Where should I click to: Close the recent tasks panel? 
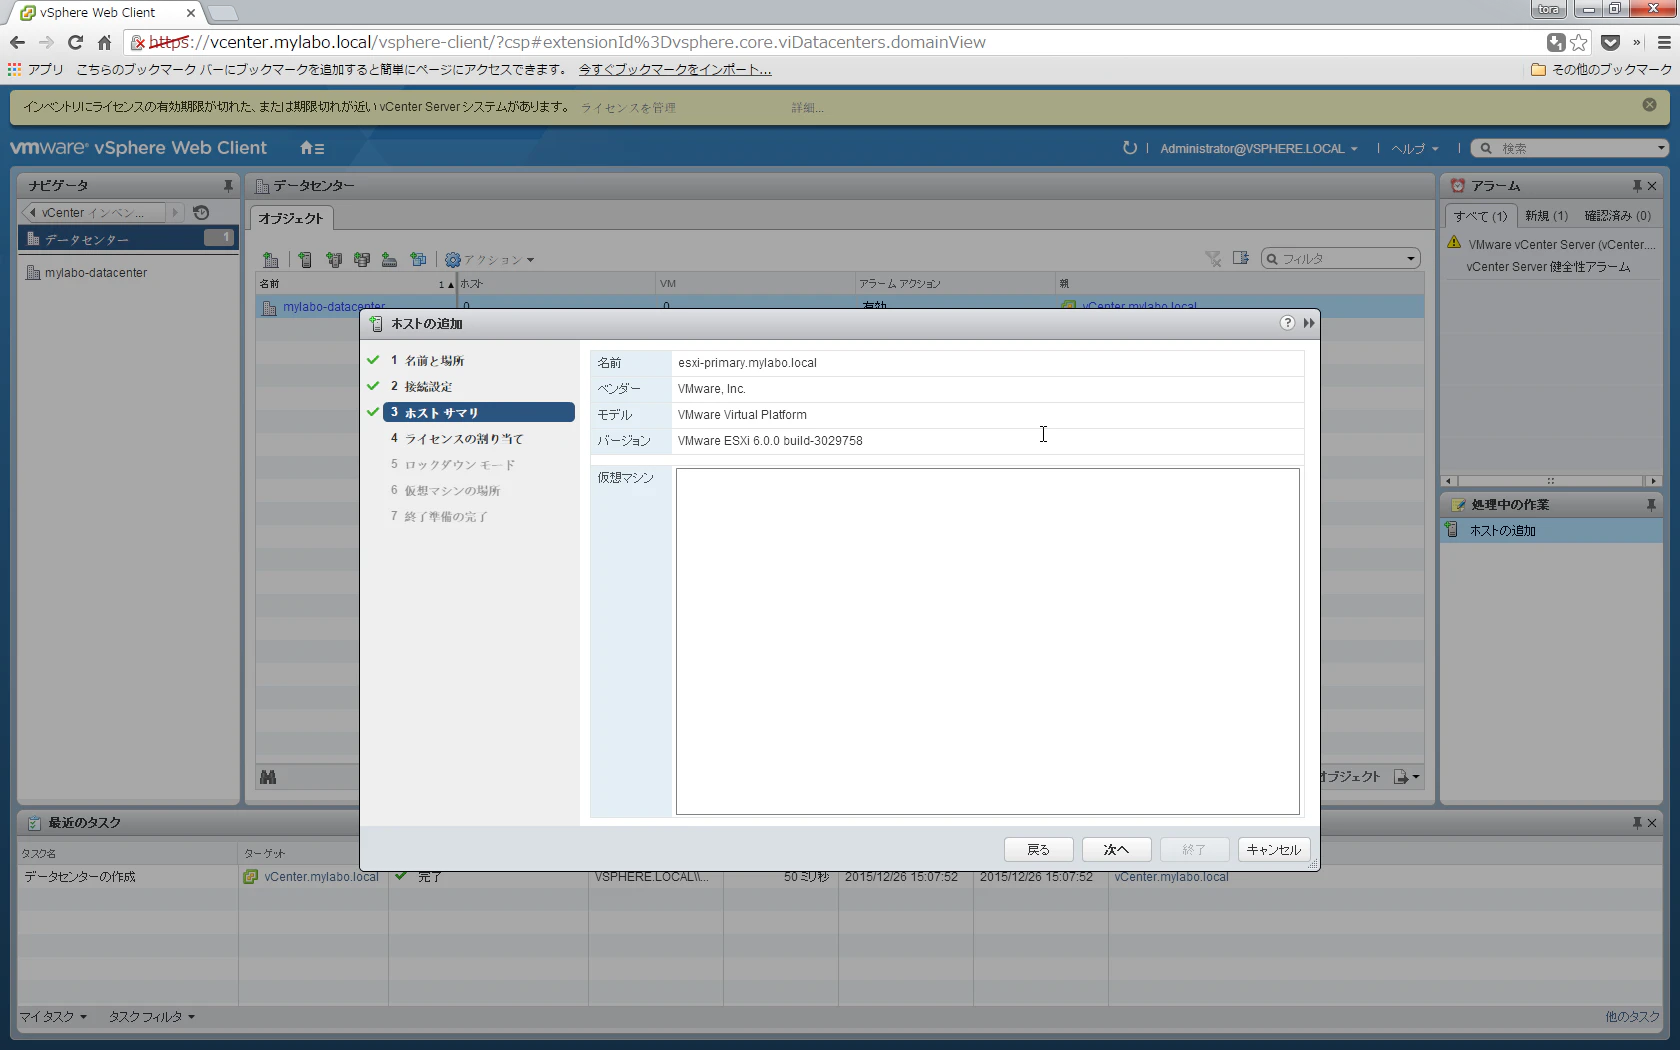pyautogui.click(x=1652, y=823)
